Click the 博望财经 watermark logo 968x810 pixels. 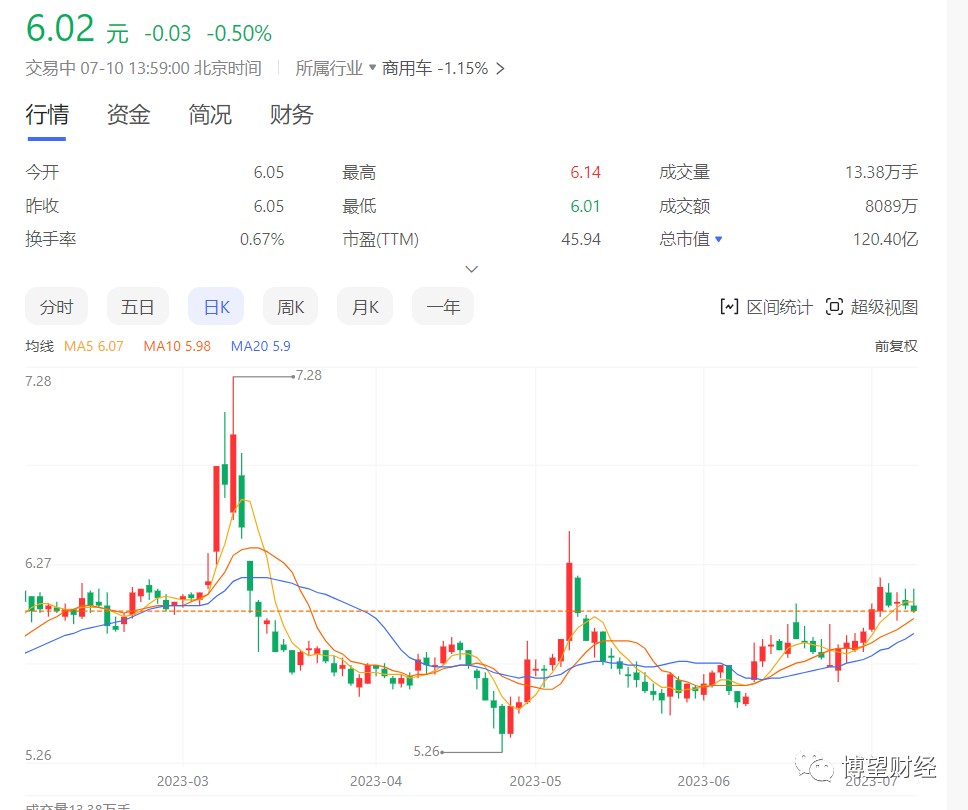[875, 768]
